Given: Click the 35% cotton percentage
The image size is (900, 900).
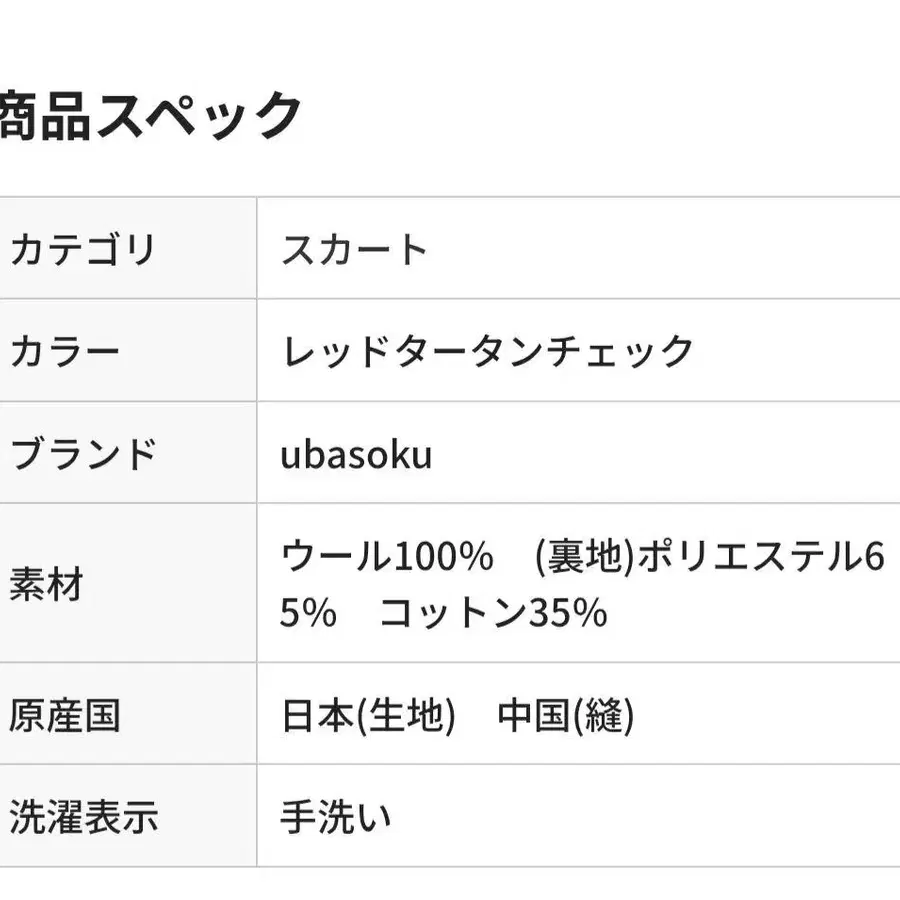Looking at the screenshot, I should [x=566, y=613].
